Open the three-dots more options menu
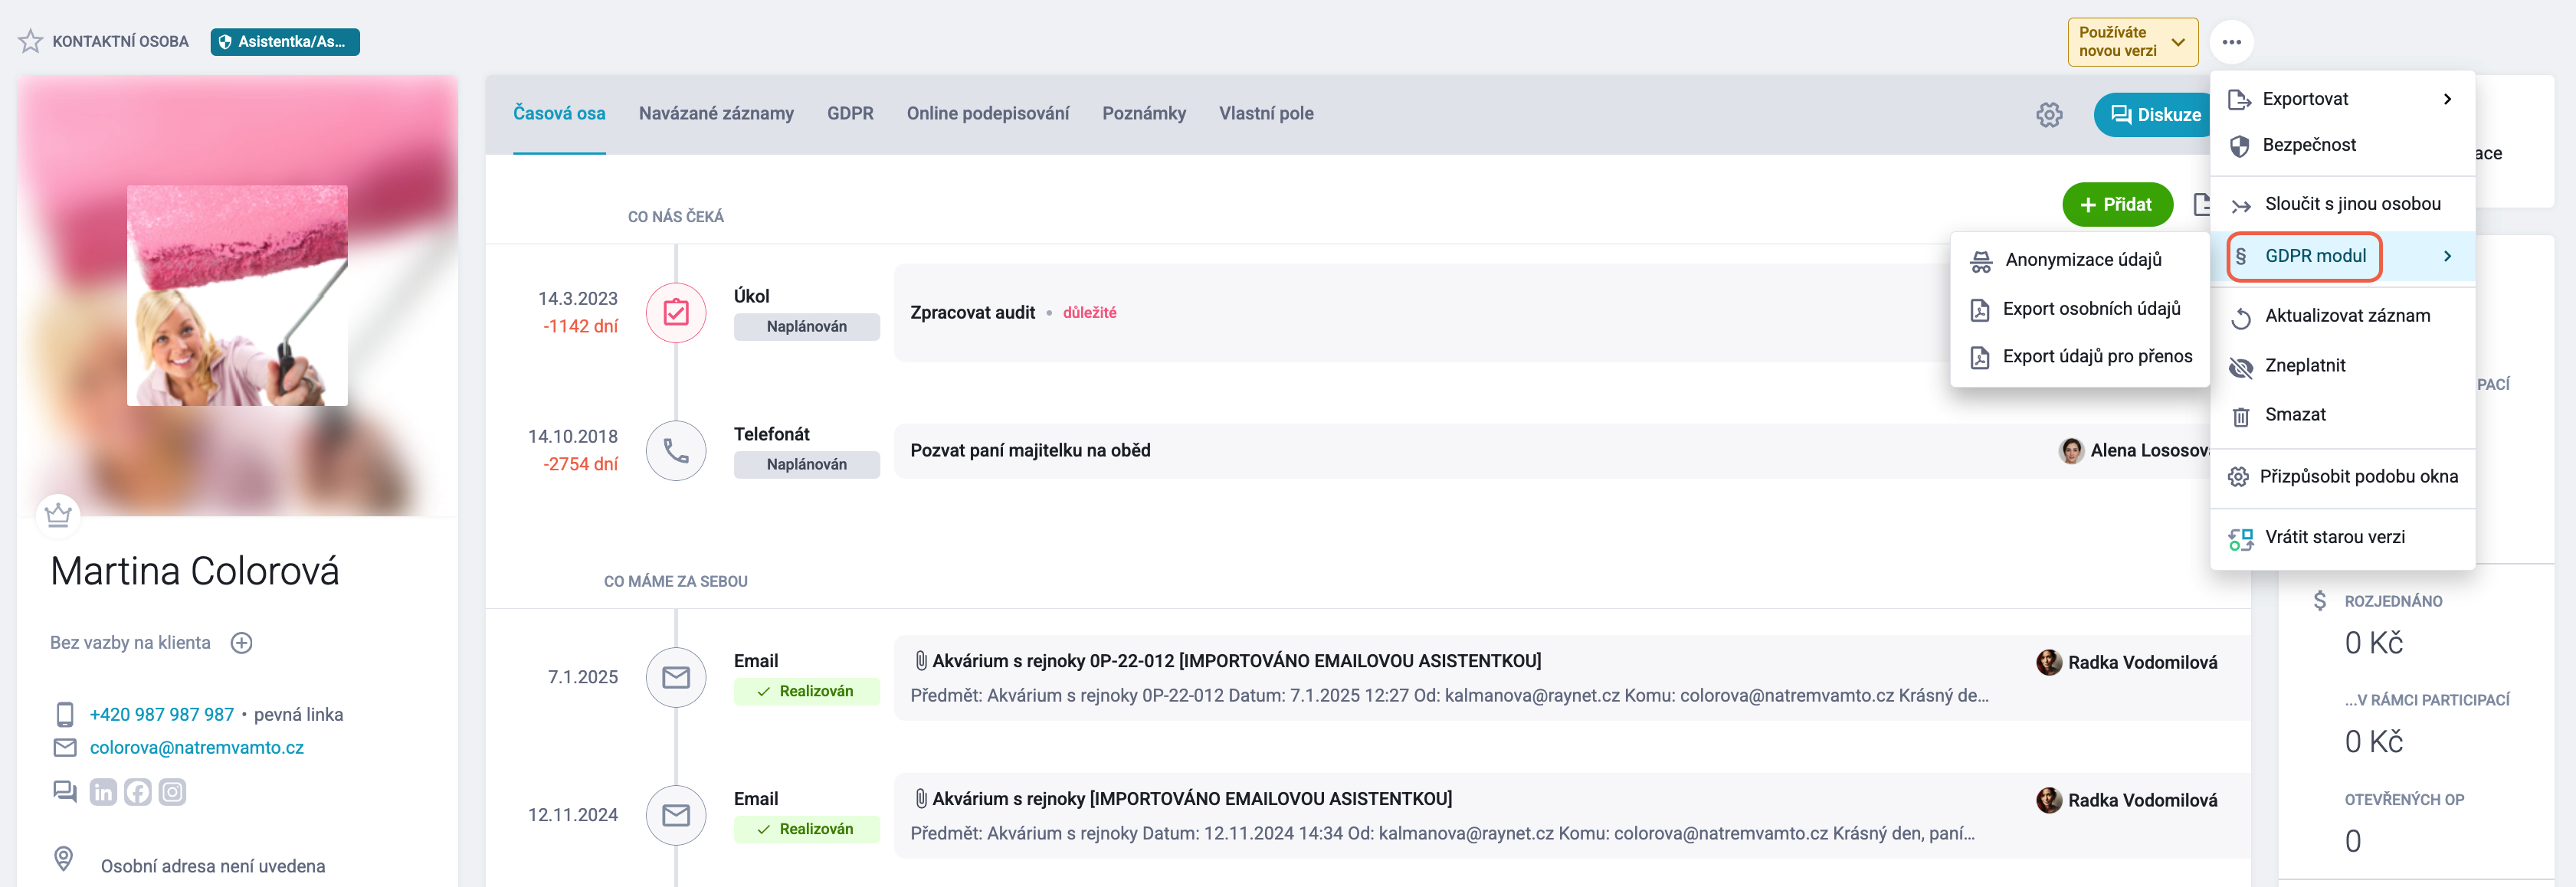The width and height of the screenshot is (2576, 887). point(2231,42)
